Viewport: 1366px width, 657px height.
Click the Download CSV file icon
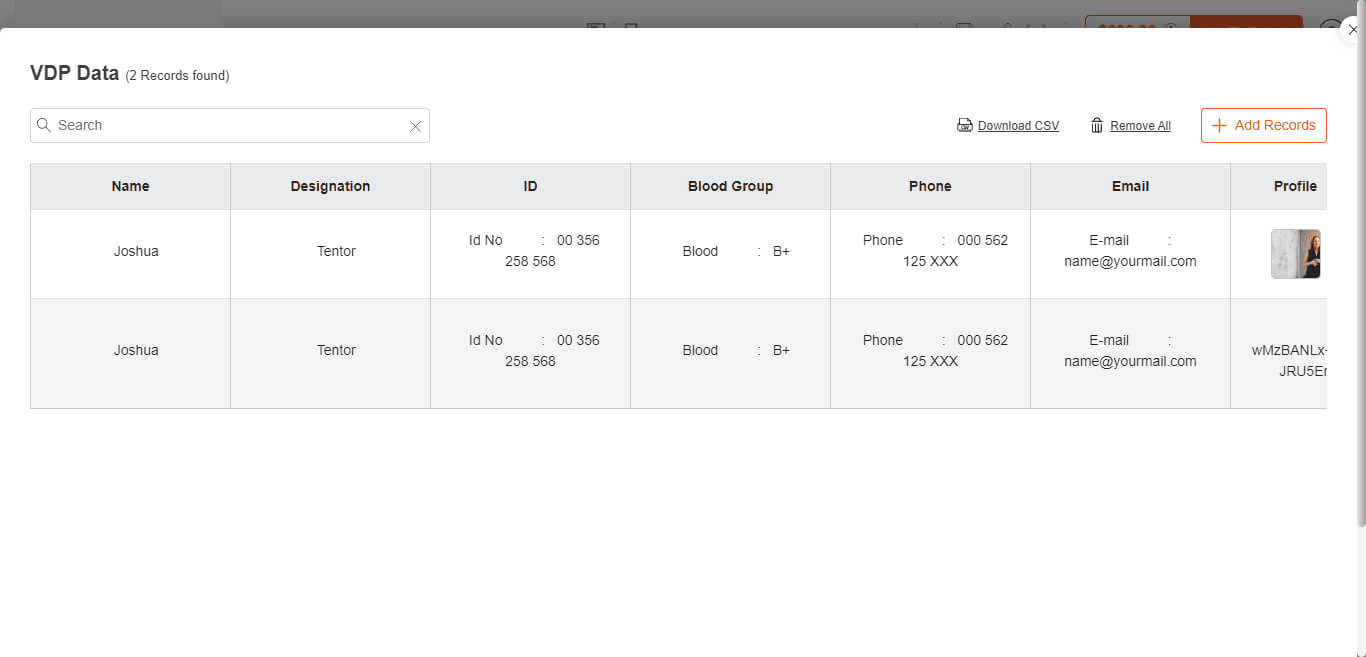tap(965, 125)
